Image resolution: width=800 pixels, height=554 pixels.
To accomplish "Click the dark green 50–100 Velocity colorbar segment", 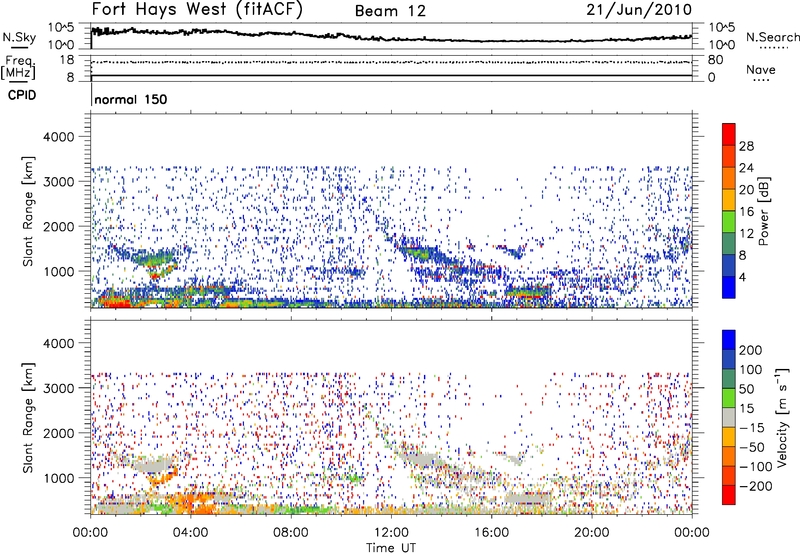I will pyautogui.click(x=729, y=379).
